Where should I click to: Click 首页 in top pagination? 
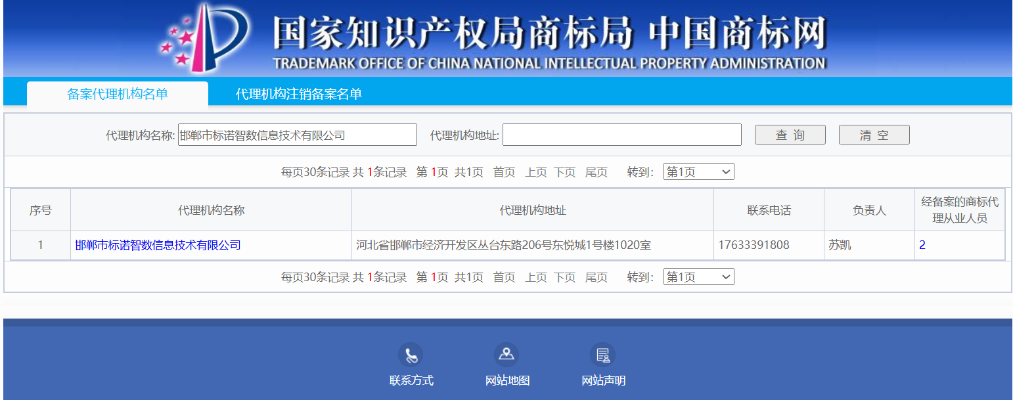[504, 172]
